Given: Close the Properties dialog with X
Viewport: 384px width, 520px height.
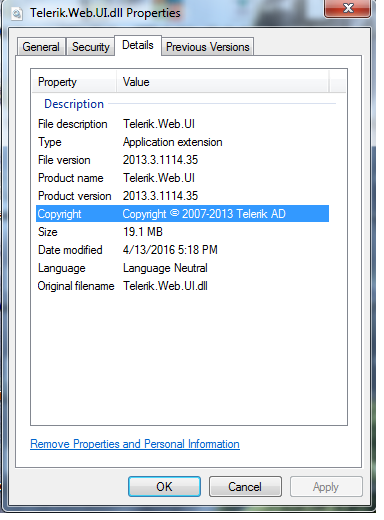Looking at the screenshot, I should coord(347,8).
